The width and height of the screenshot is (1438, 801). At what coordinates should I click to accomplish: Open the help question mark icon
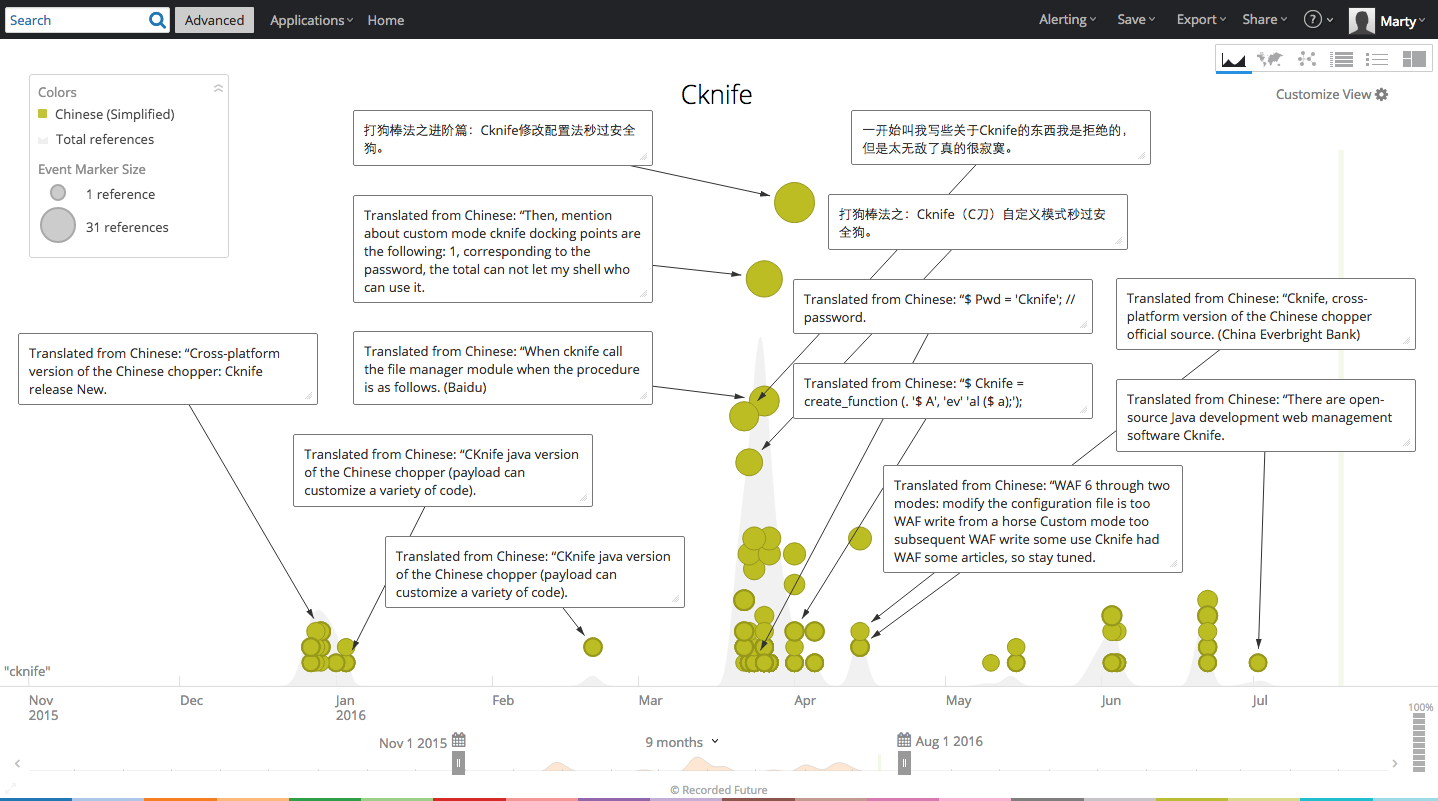click(x=1313, y=20)
